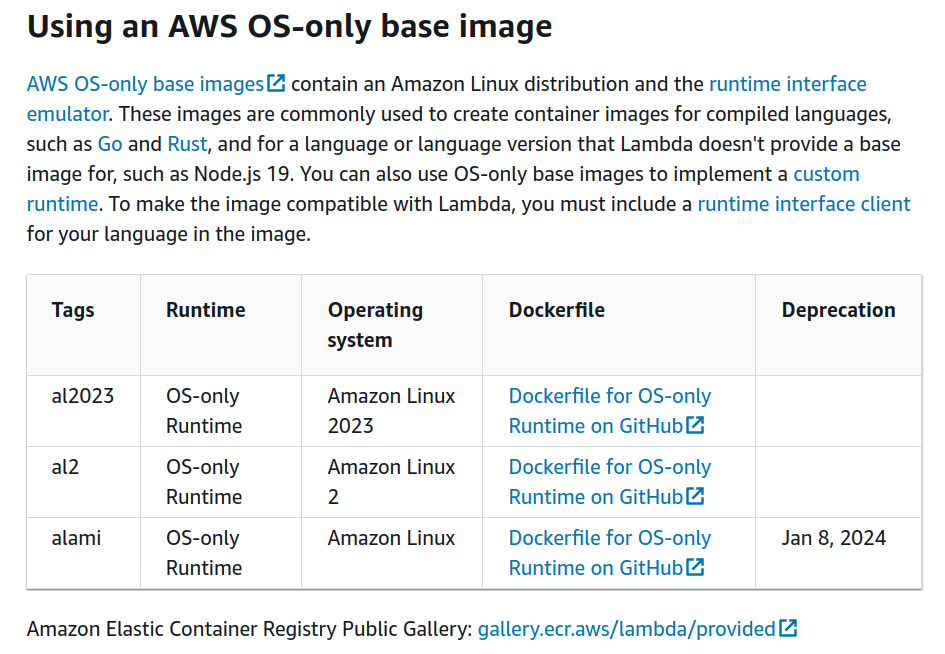945x654 pixels.
Task: Click external-link icon after gallery.ecr.aws link
Action: [x=789, y=629]
